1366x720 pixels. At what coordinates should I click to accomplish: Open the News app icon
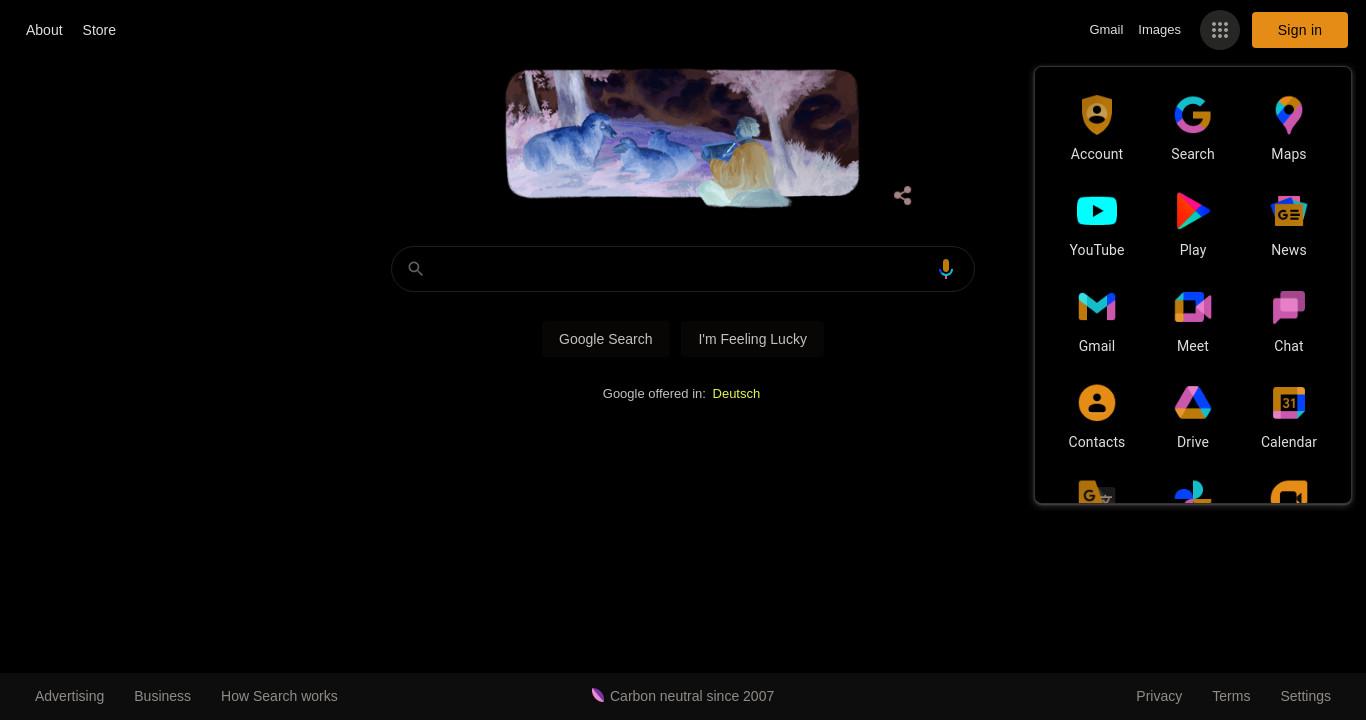pos(1289,211)
